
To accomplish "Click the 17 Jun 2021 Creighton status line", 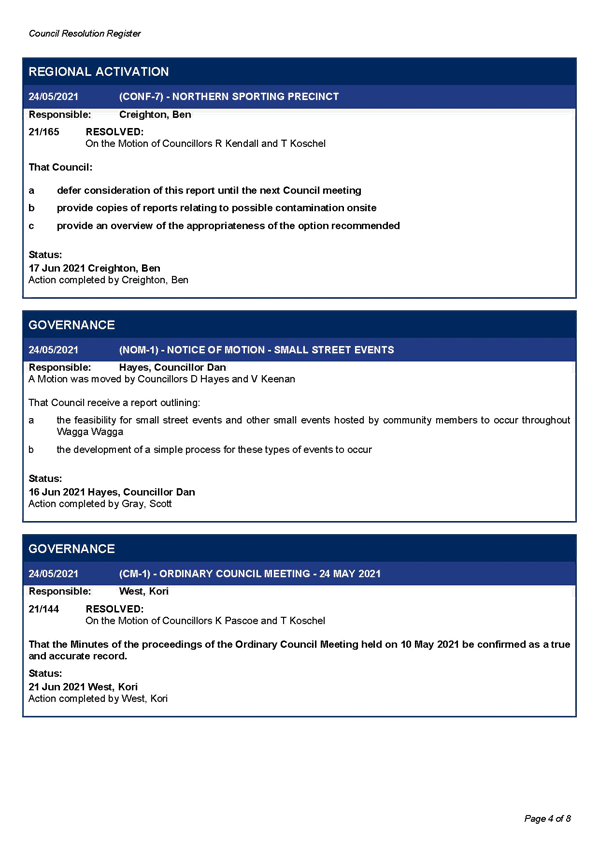I will (95, 268).
